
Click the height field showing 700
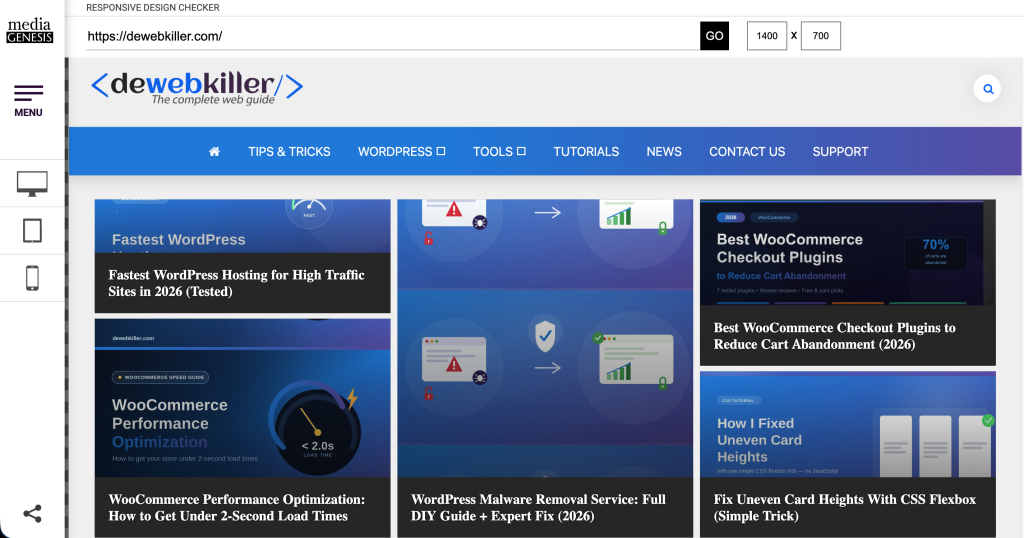click(821, 36)
